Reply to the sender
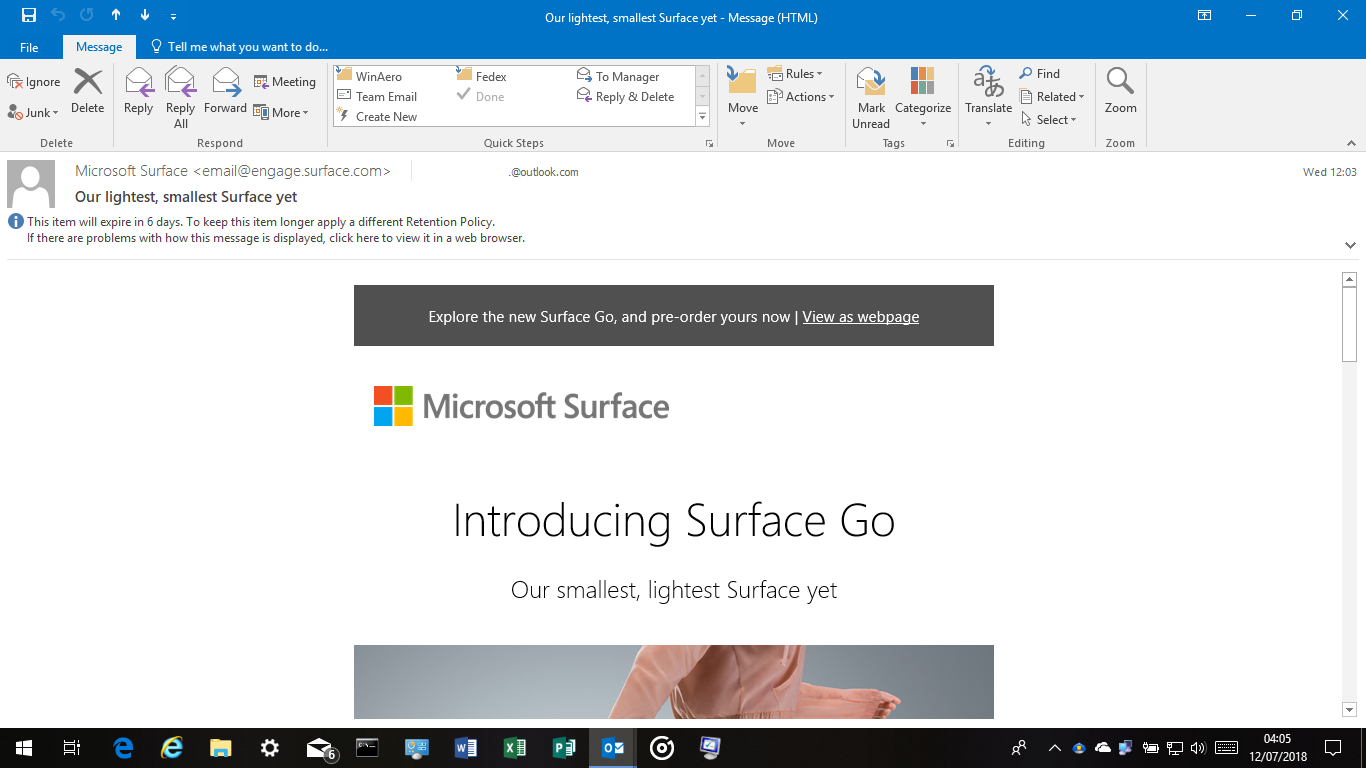The height and width of the screenshot is (768, 1366). [x=138, y=92]
